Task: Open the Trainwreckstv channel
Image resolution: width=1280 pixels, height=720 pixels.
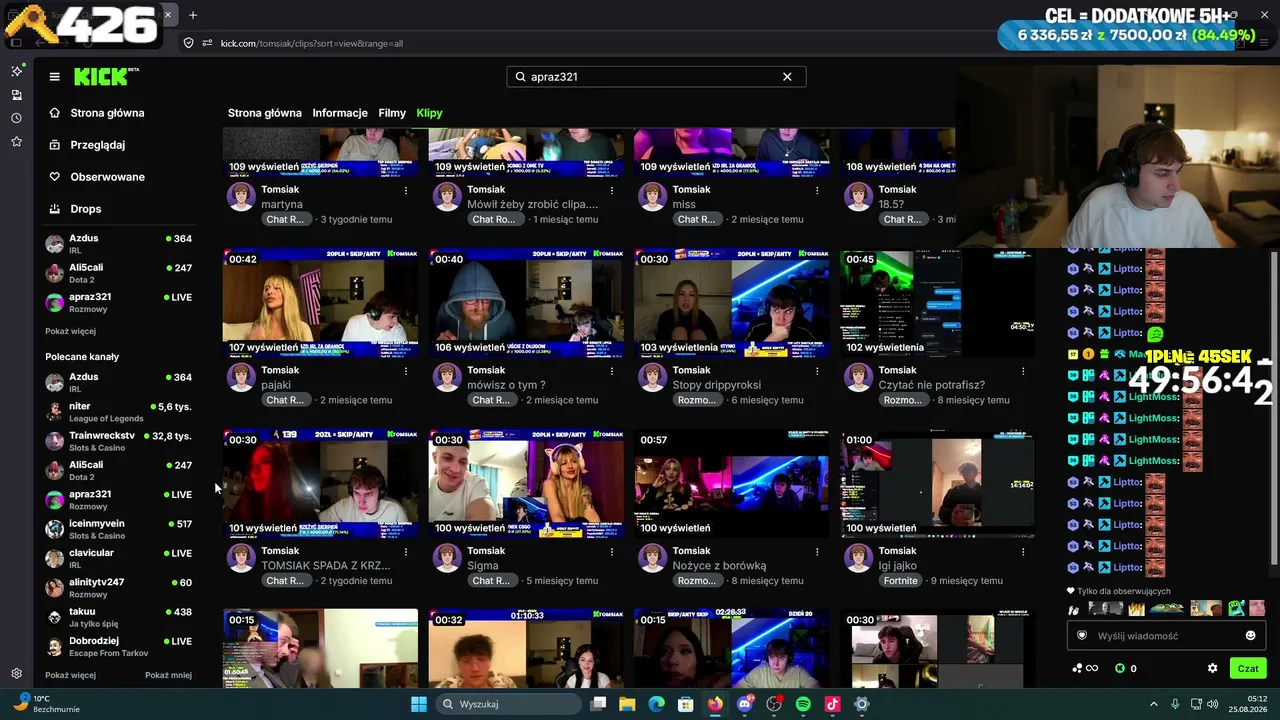Action: pos(118,441)
